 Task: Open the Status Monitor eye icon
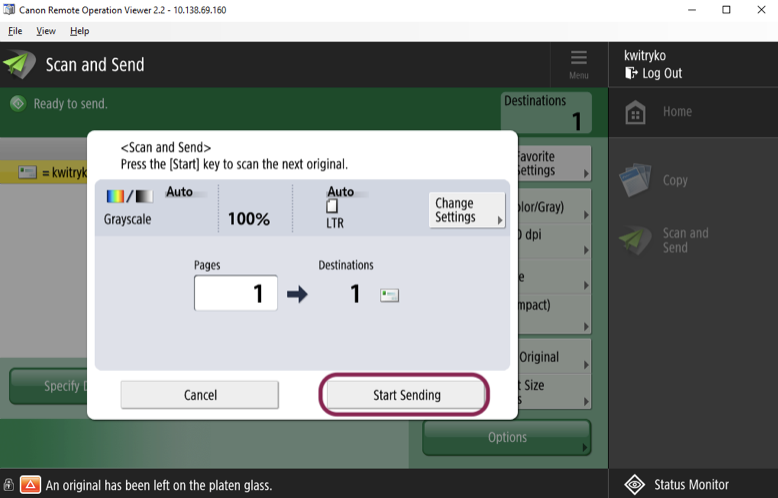[x=635, y=485]
